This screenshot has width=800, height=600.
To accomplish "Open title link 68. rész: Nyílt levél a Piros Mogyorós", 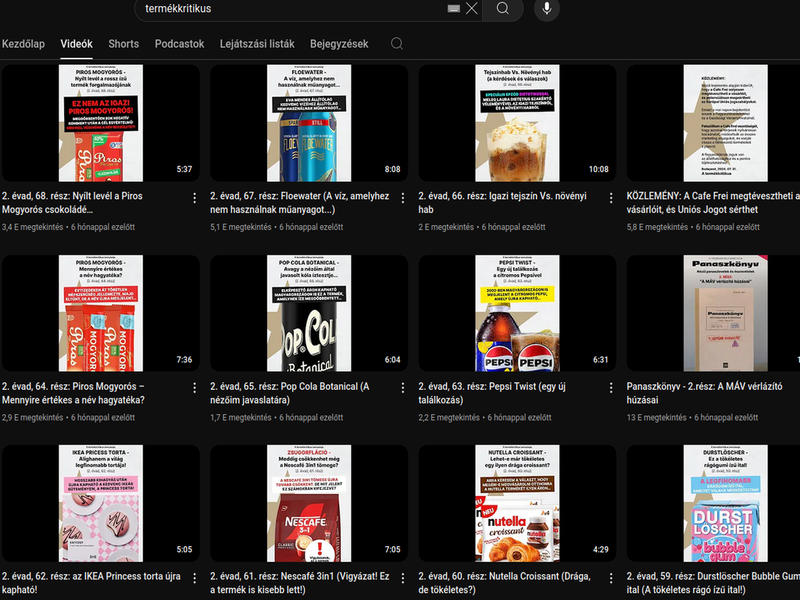I will pos(72,203).
